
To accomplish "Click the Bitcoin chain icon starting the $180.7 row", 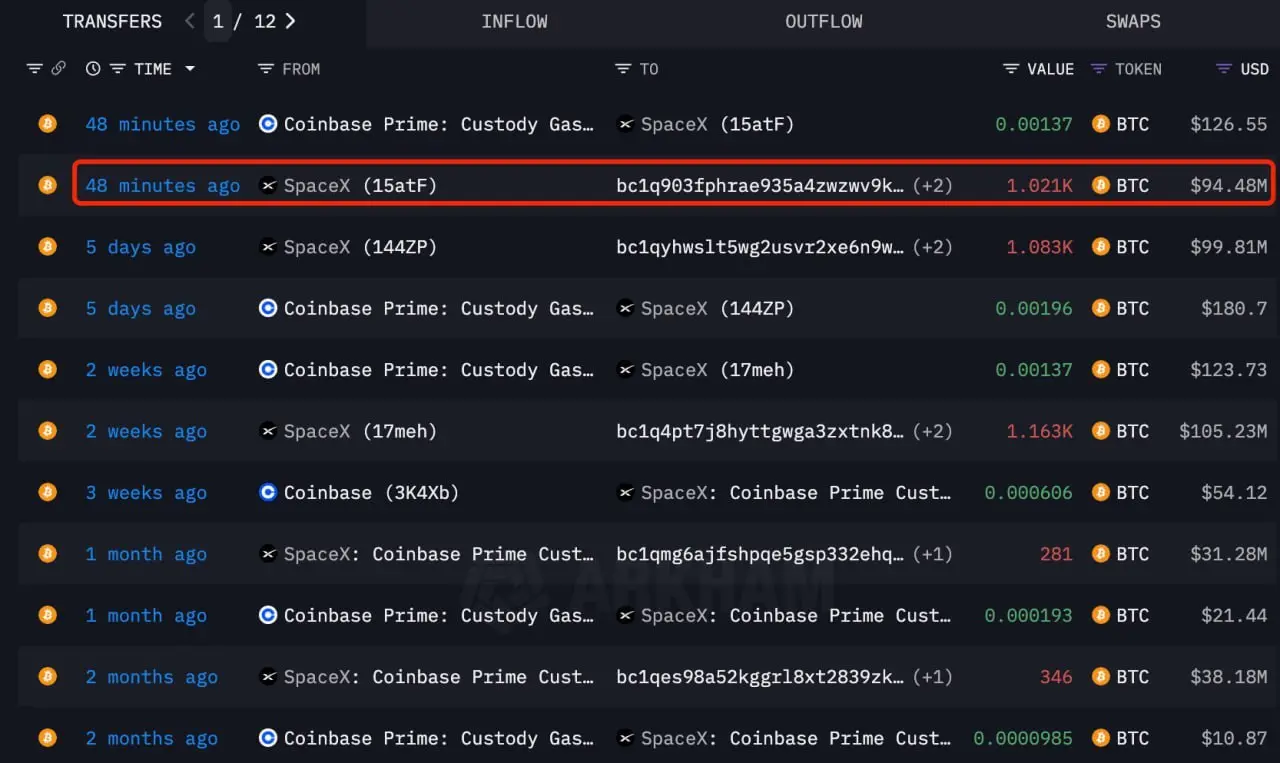I will (47, 308).
